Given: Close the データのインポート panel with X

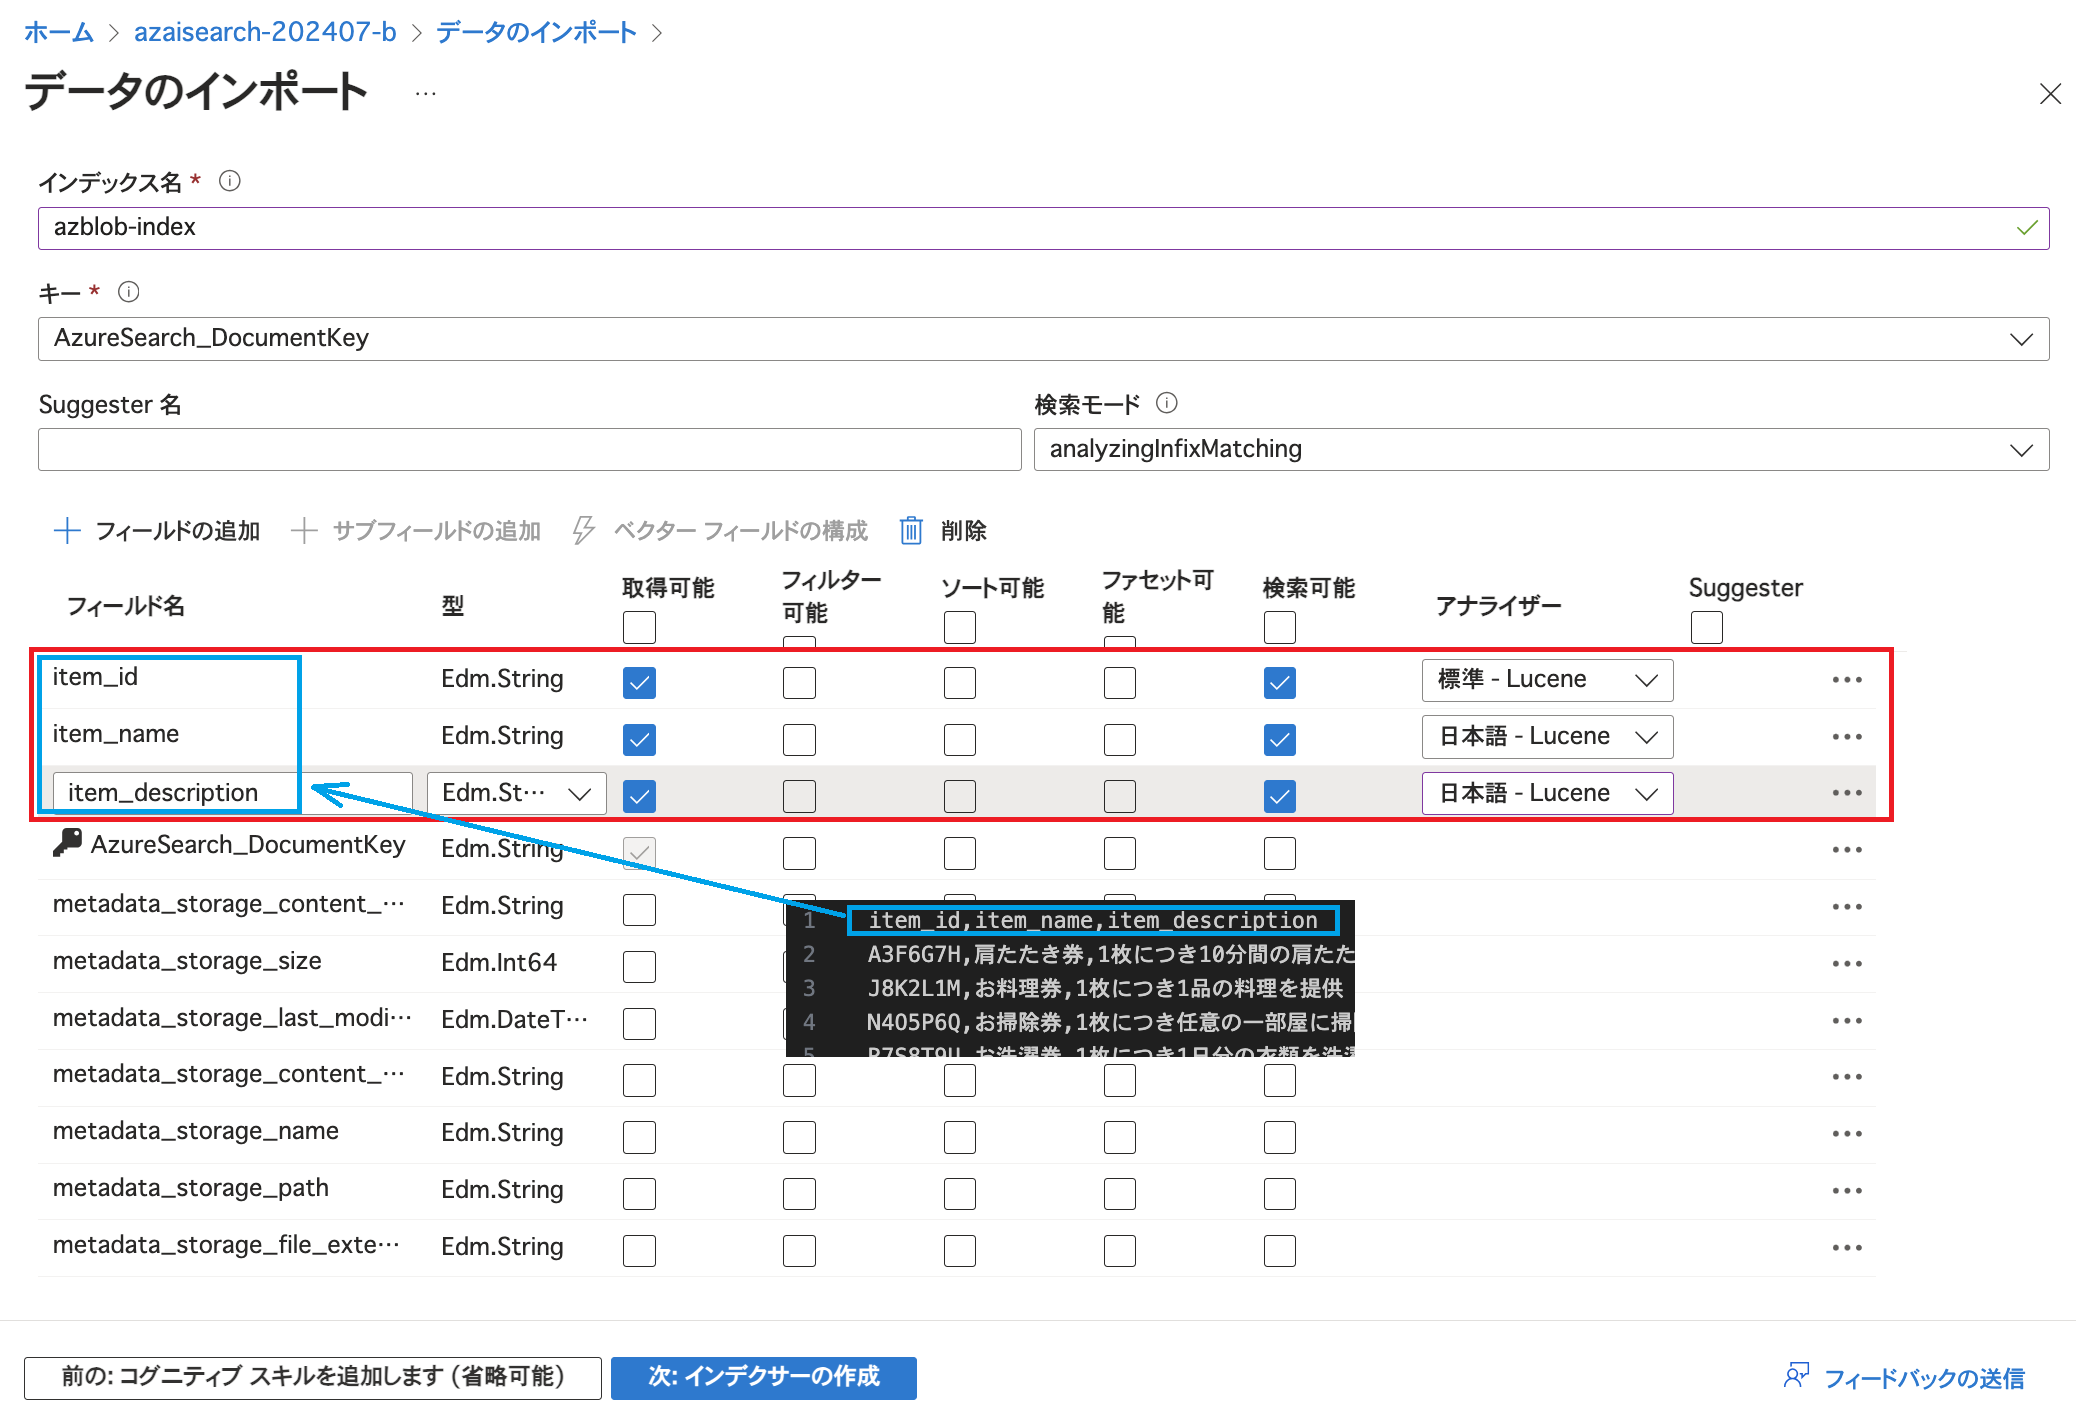Looking at the screenshot, I should click(2050, 94).
